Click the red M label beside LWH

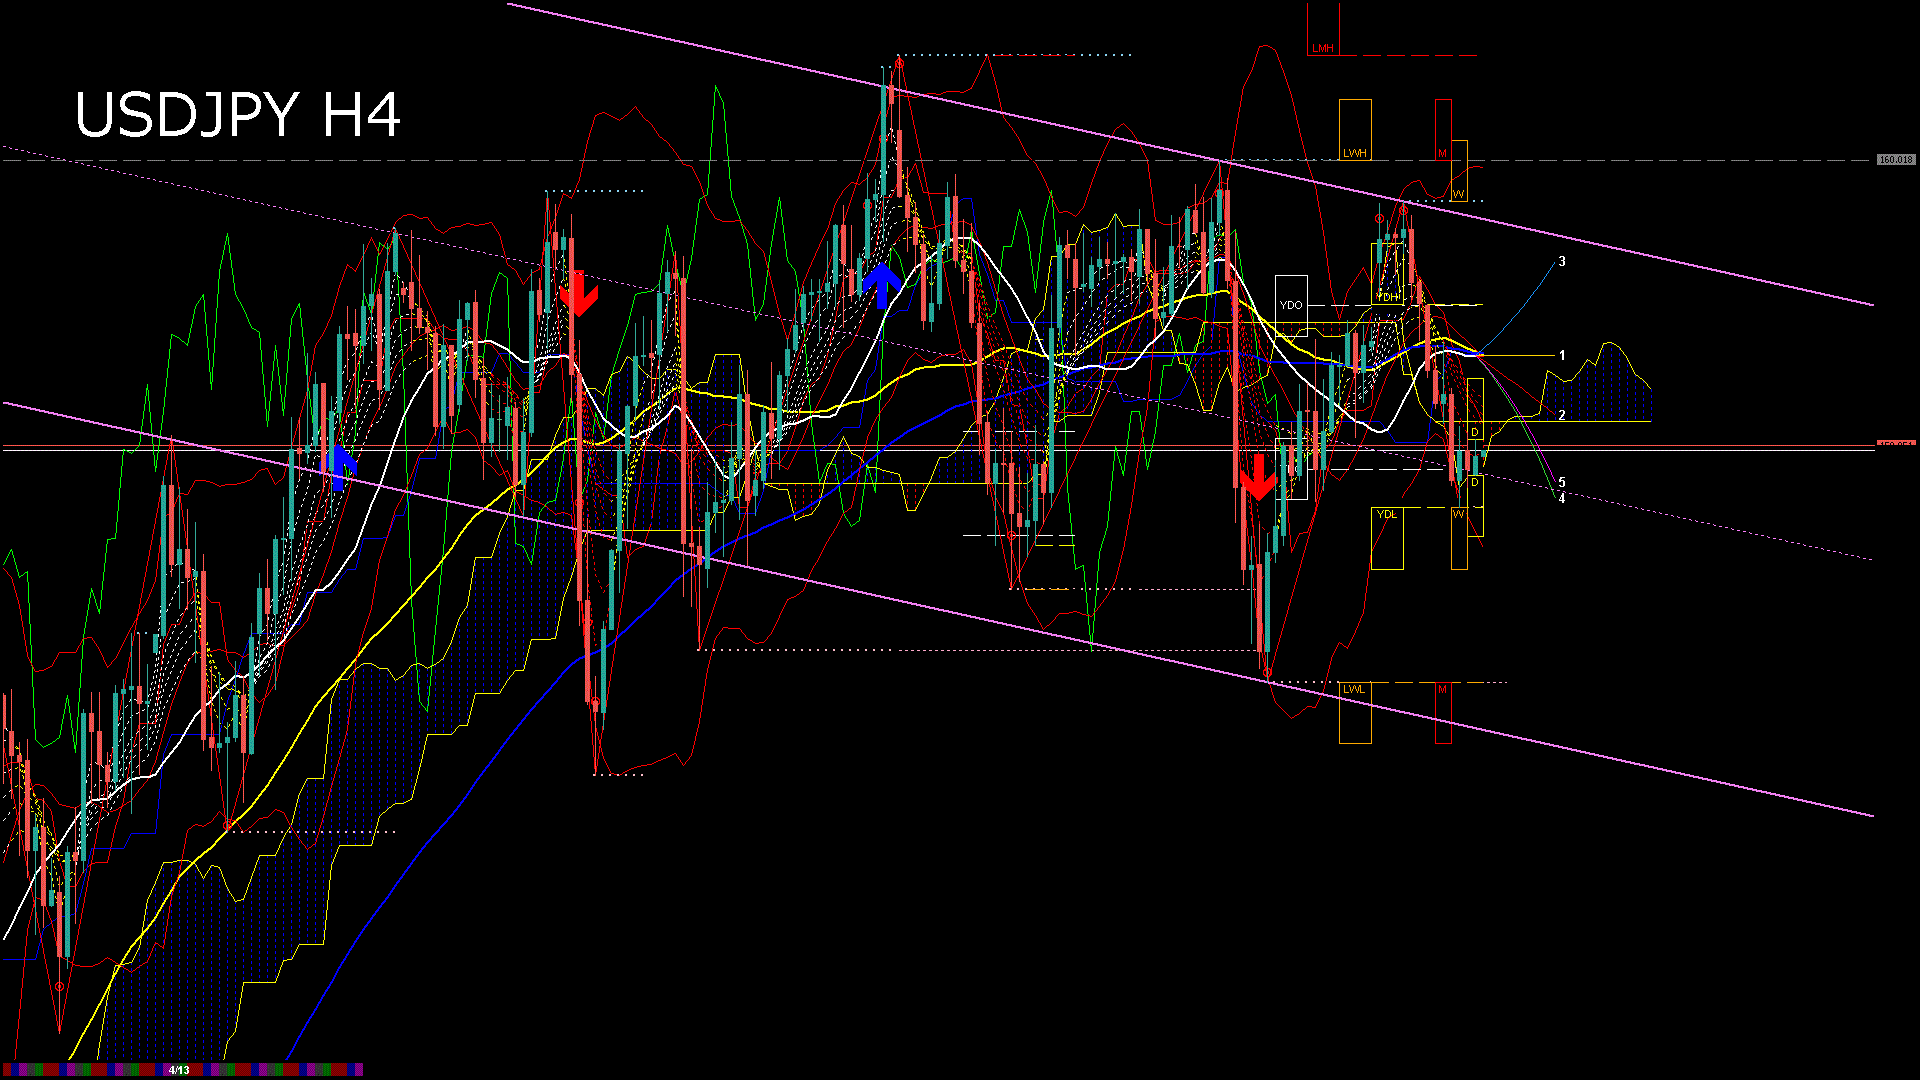point(1442,153)
